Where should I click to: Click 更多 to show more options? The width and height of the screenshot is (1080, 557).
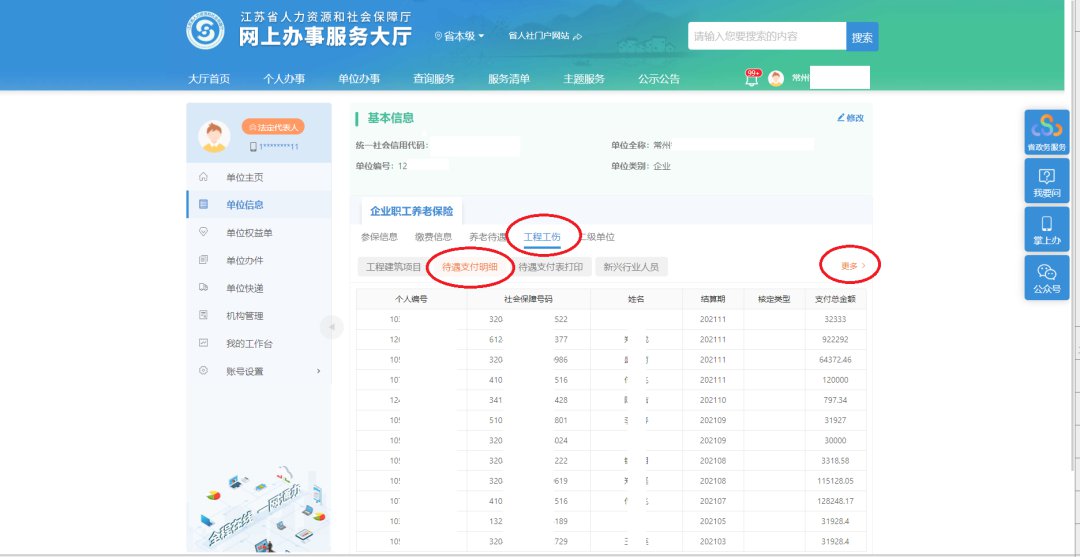852,266
